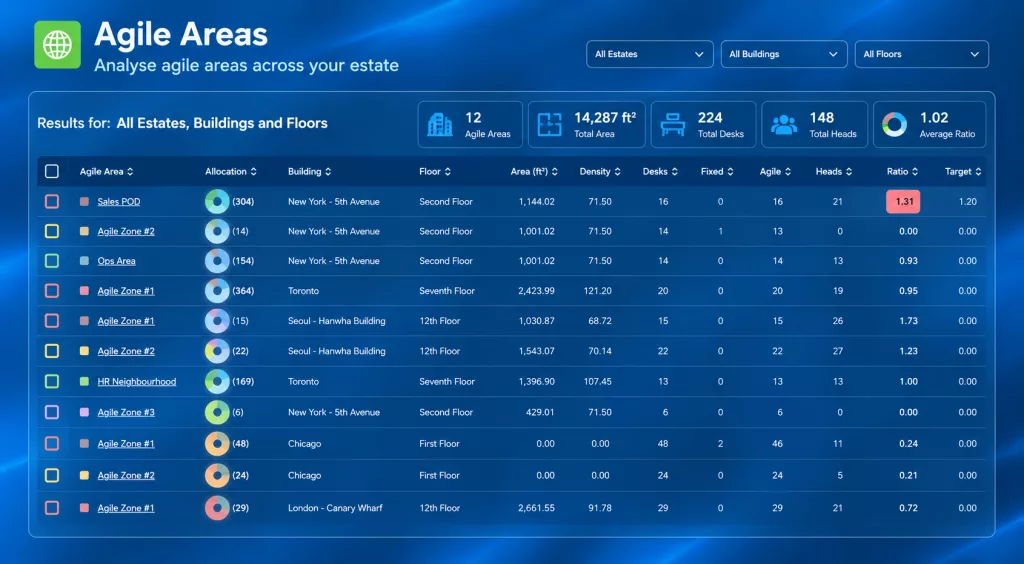Screen dimensions: 1024x564
Task: Sort table by Agile column
Action: click(775, 172)
